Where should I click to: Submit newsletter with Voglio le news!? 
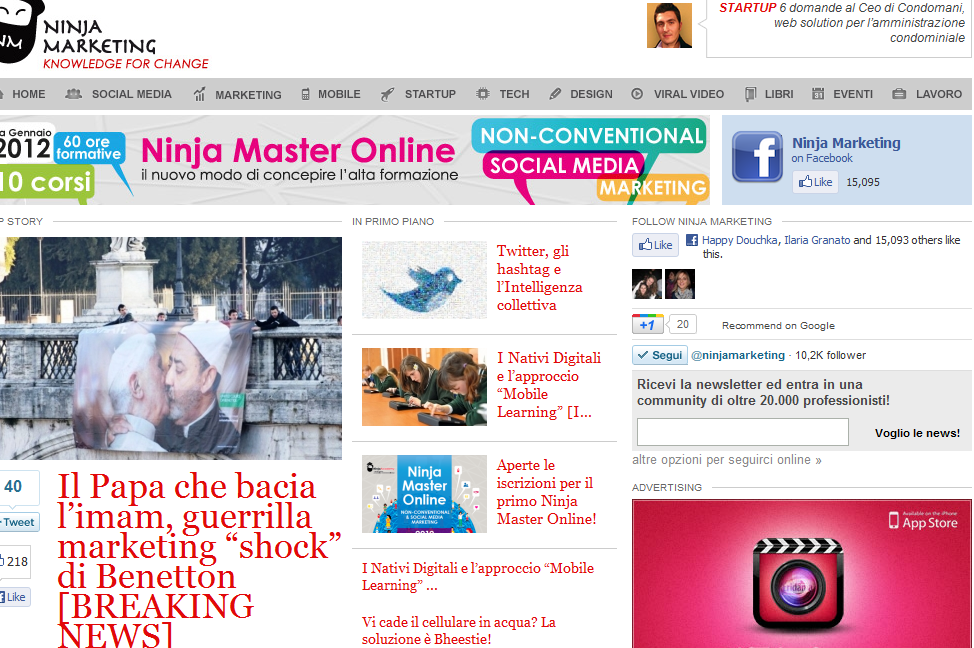click(x=916, y=433)
